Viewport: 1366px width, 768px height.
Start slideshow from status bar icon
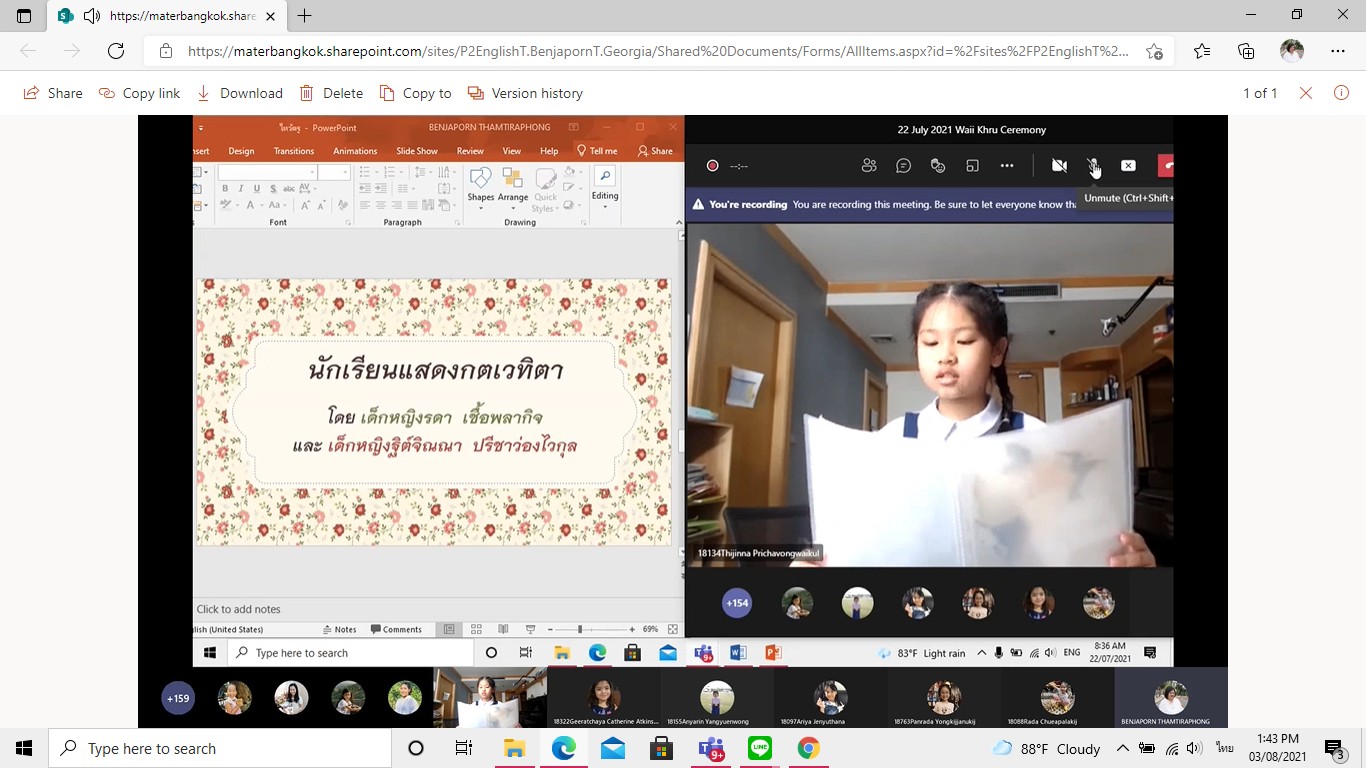tap(530, 629)
